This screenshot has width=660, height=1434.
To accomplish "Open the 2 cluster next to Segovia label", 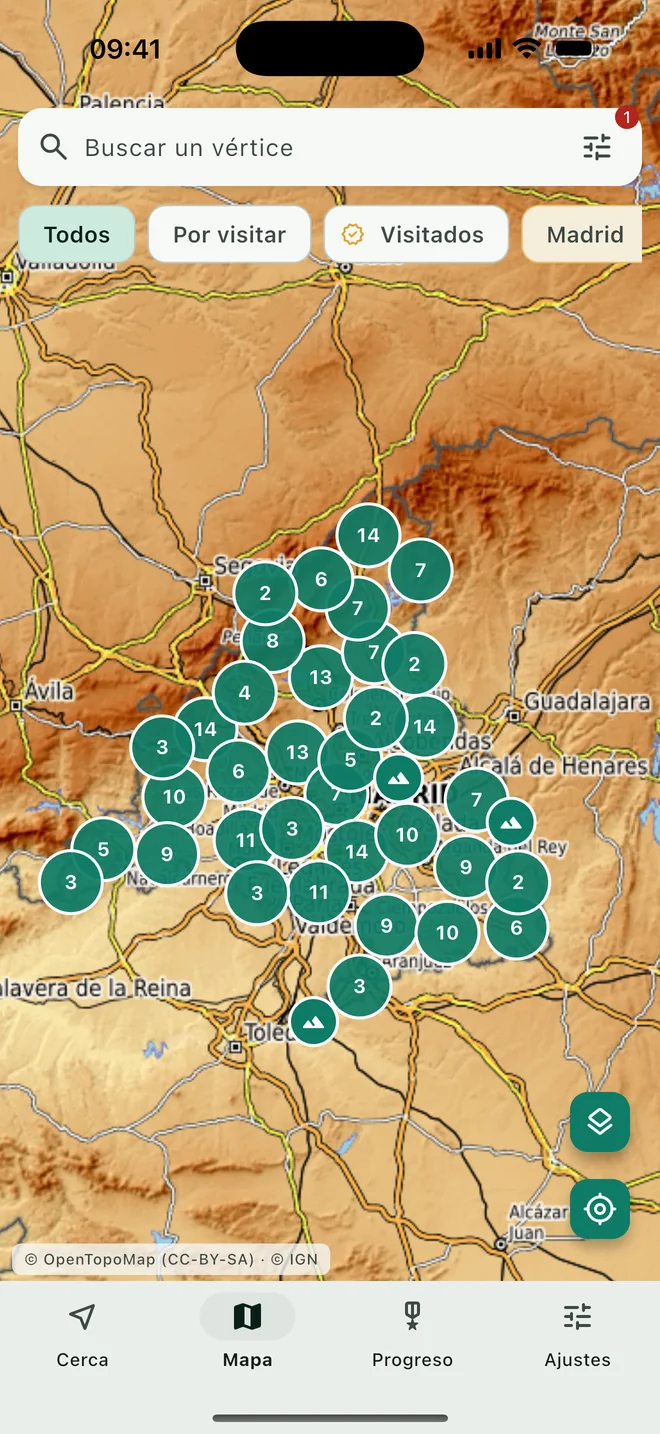I will click(x=265, y=593).
